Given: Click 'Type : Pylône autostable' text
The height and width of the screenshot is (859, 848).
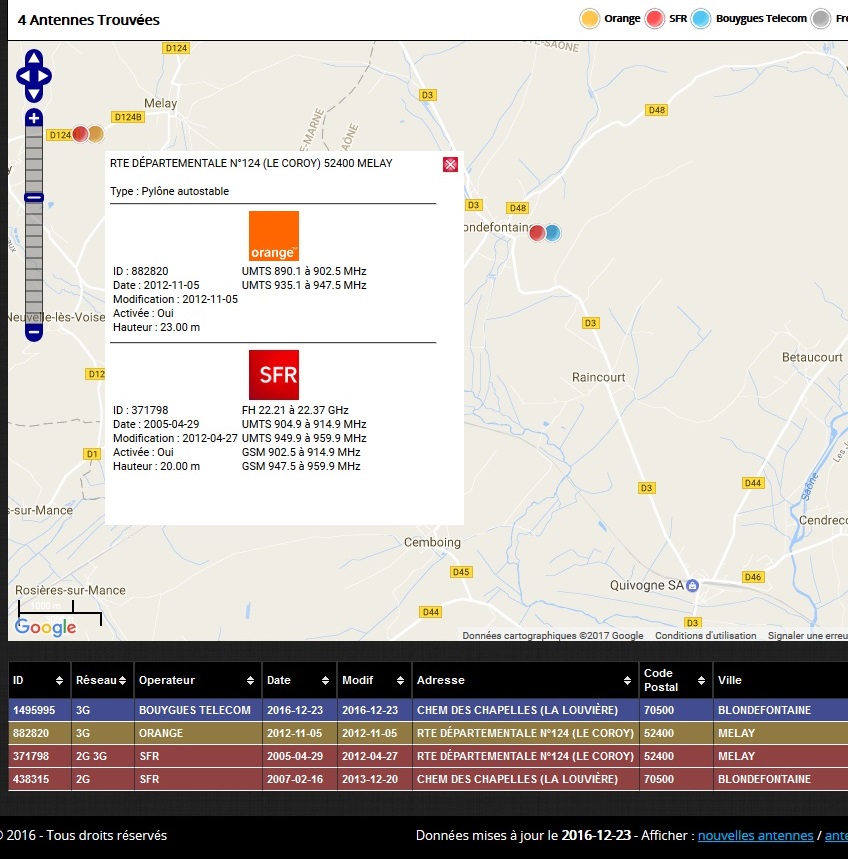Looking at the screenshot, I should click(169, 191).
